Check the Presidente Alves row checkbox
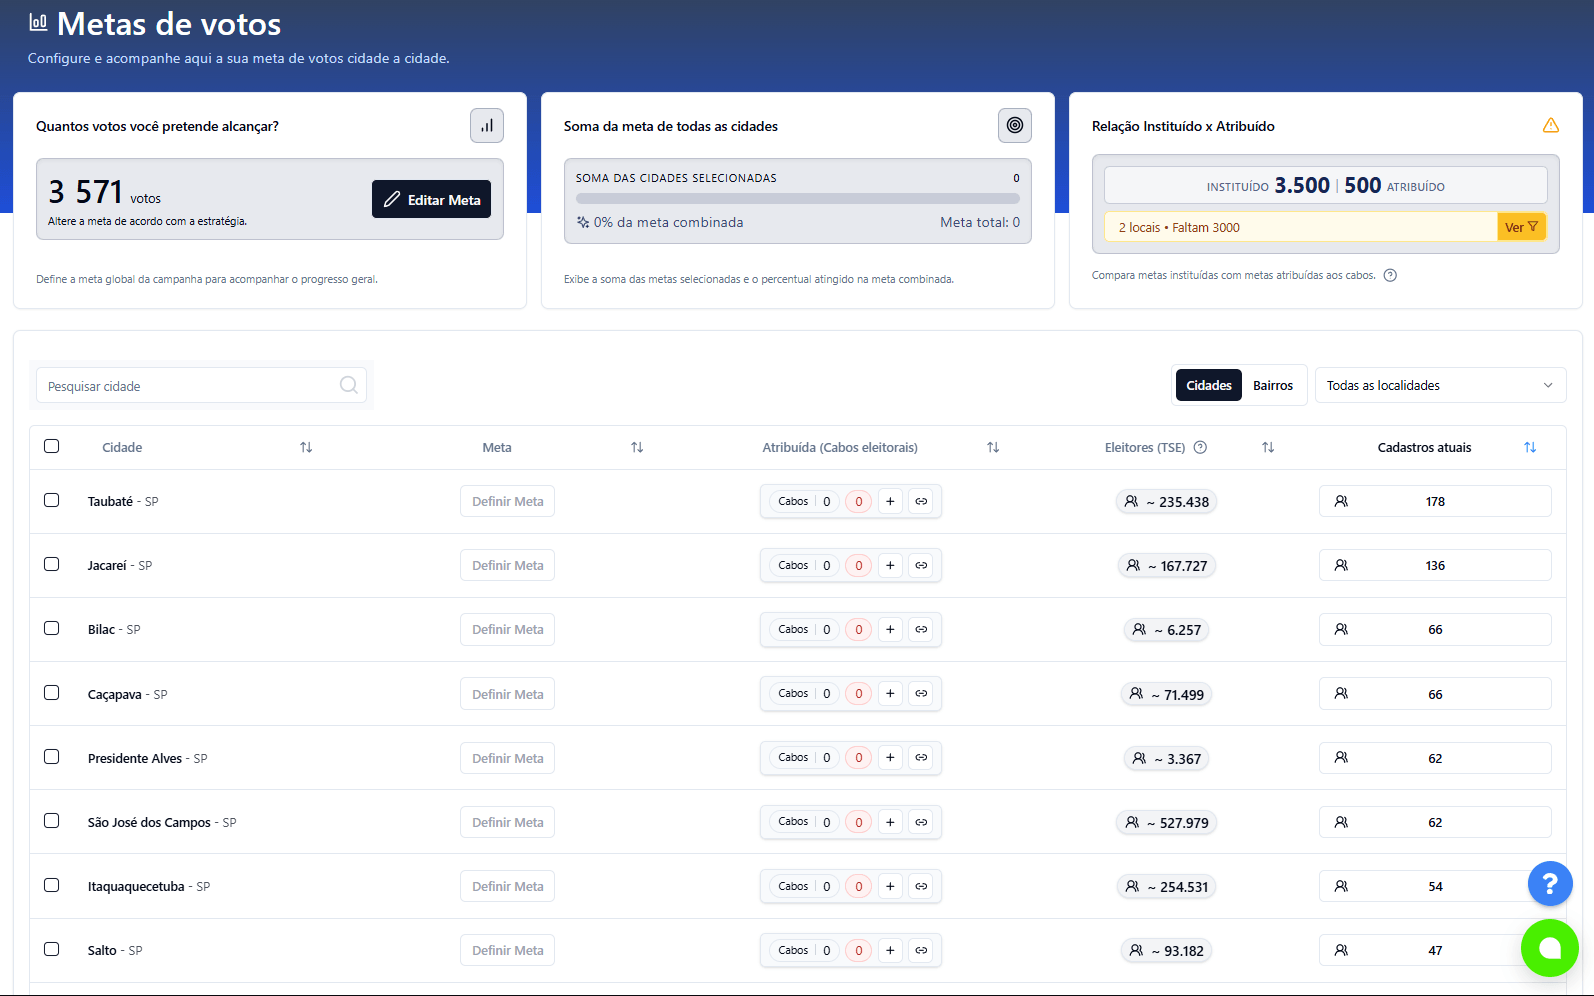The height and width of the screenshot is (996, 1594). click(52, 756)
